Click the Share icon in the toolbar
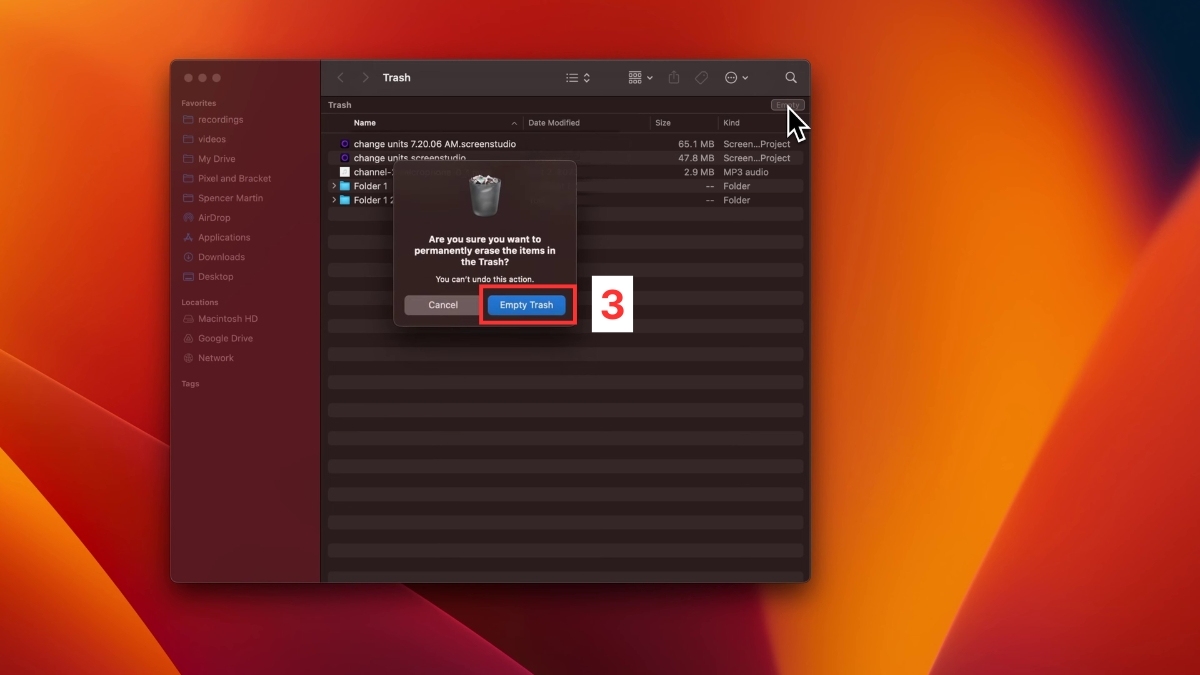Screen dimensions: 1200x675 (x=673, y=77)
